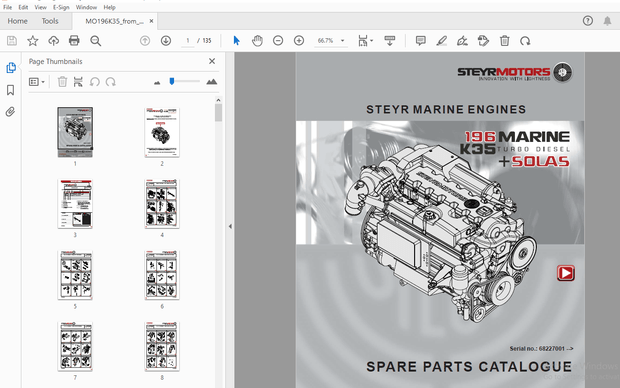This screenshot has width=620, height=388.
Task: Zoom in with the plus button
Action: 299,41
